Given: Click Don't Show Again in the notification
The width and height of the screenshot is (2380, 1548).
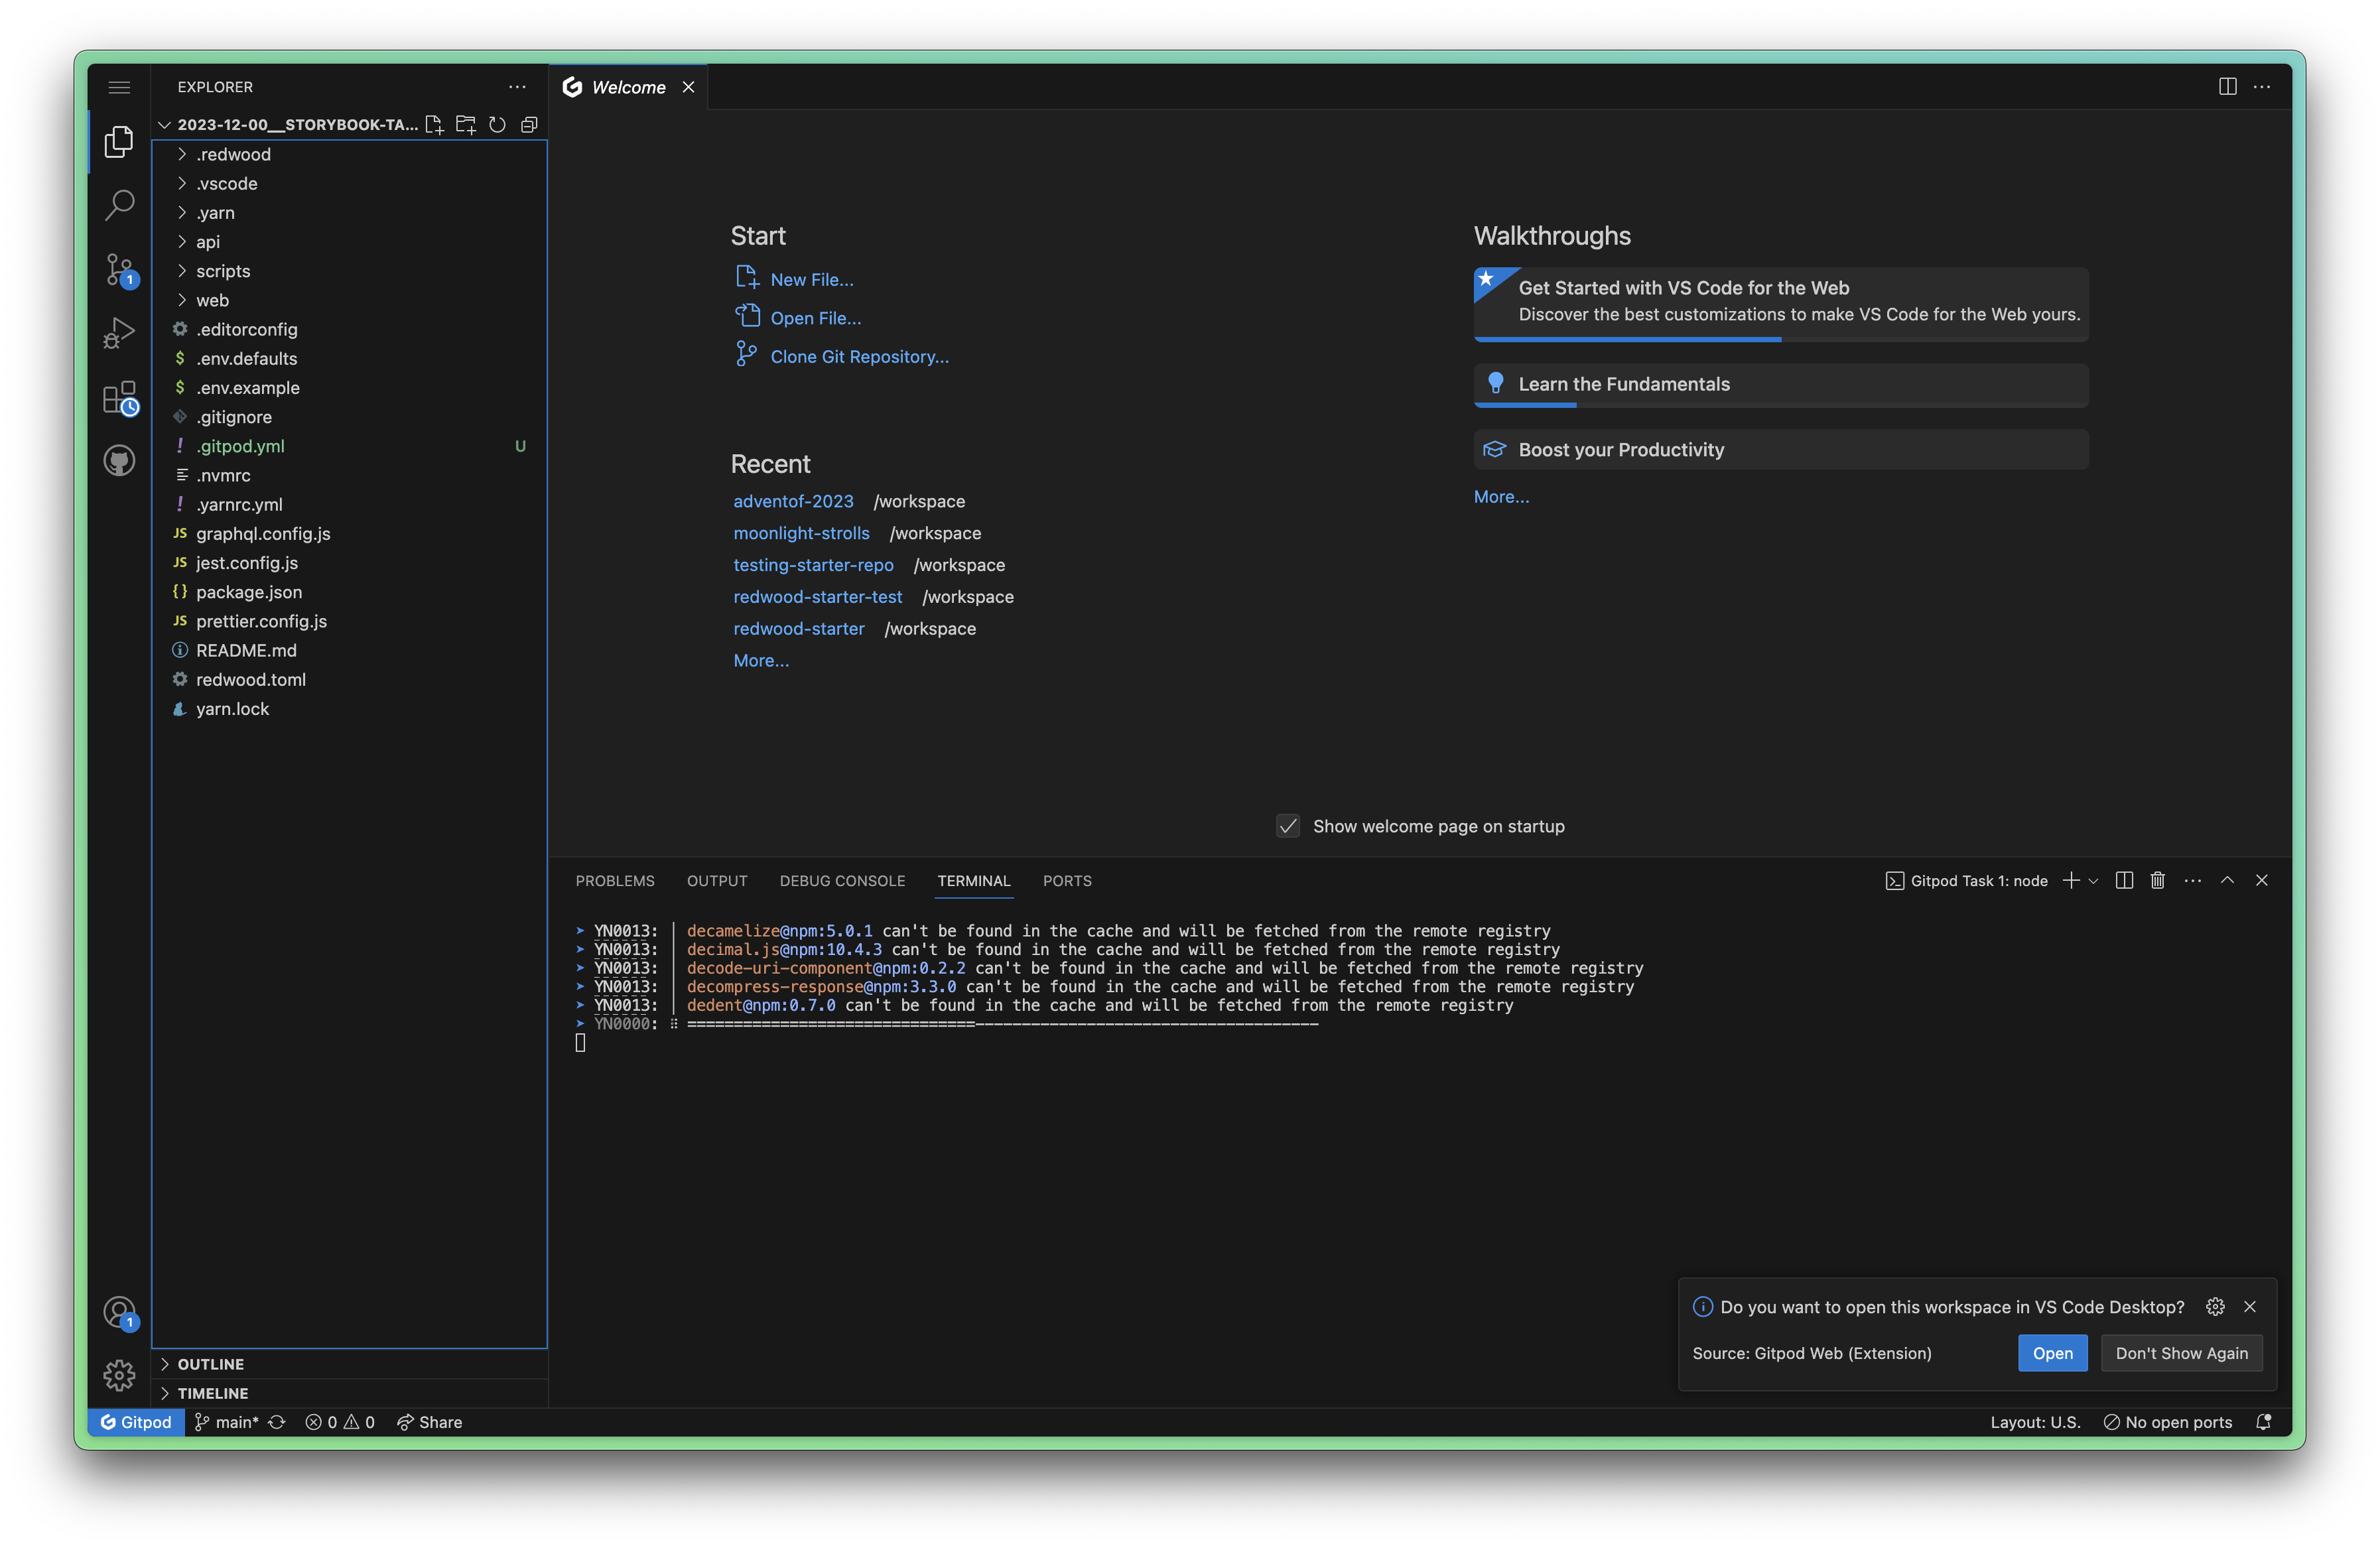Looking at the screenshot, I should (x=2181, y=1353).
